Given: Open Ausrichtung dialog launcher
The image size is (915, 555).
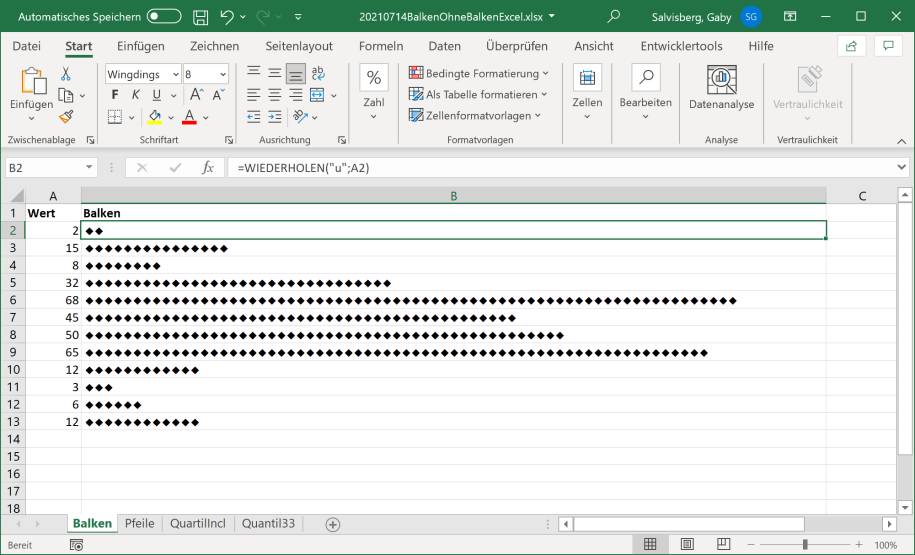Looking at the screenshot, I should (341, 140).
